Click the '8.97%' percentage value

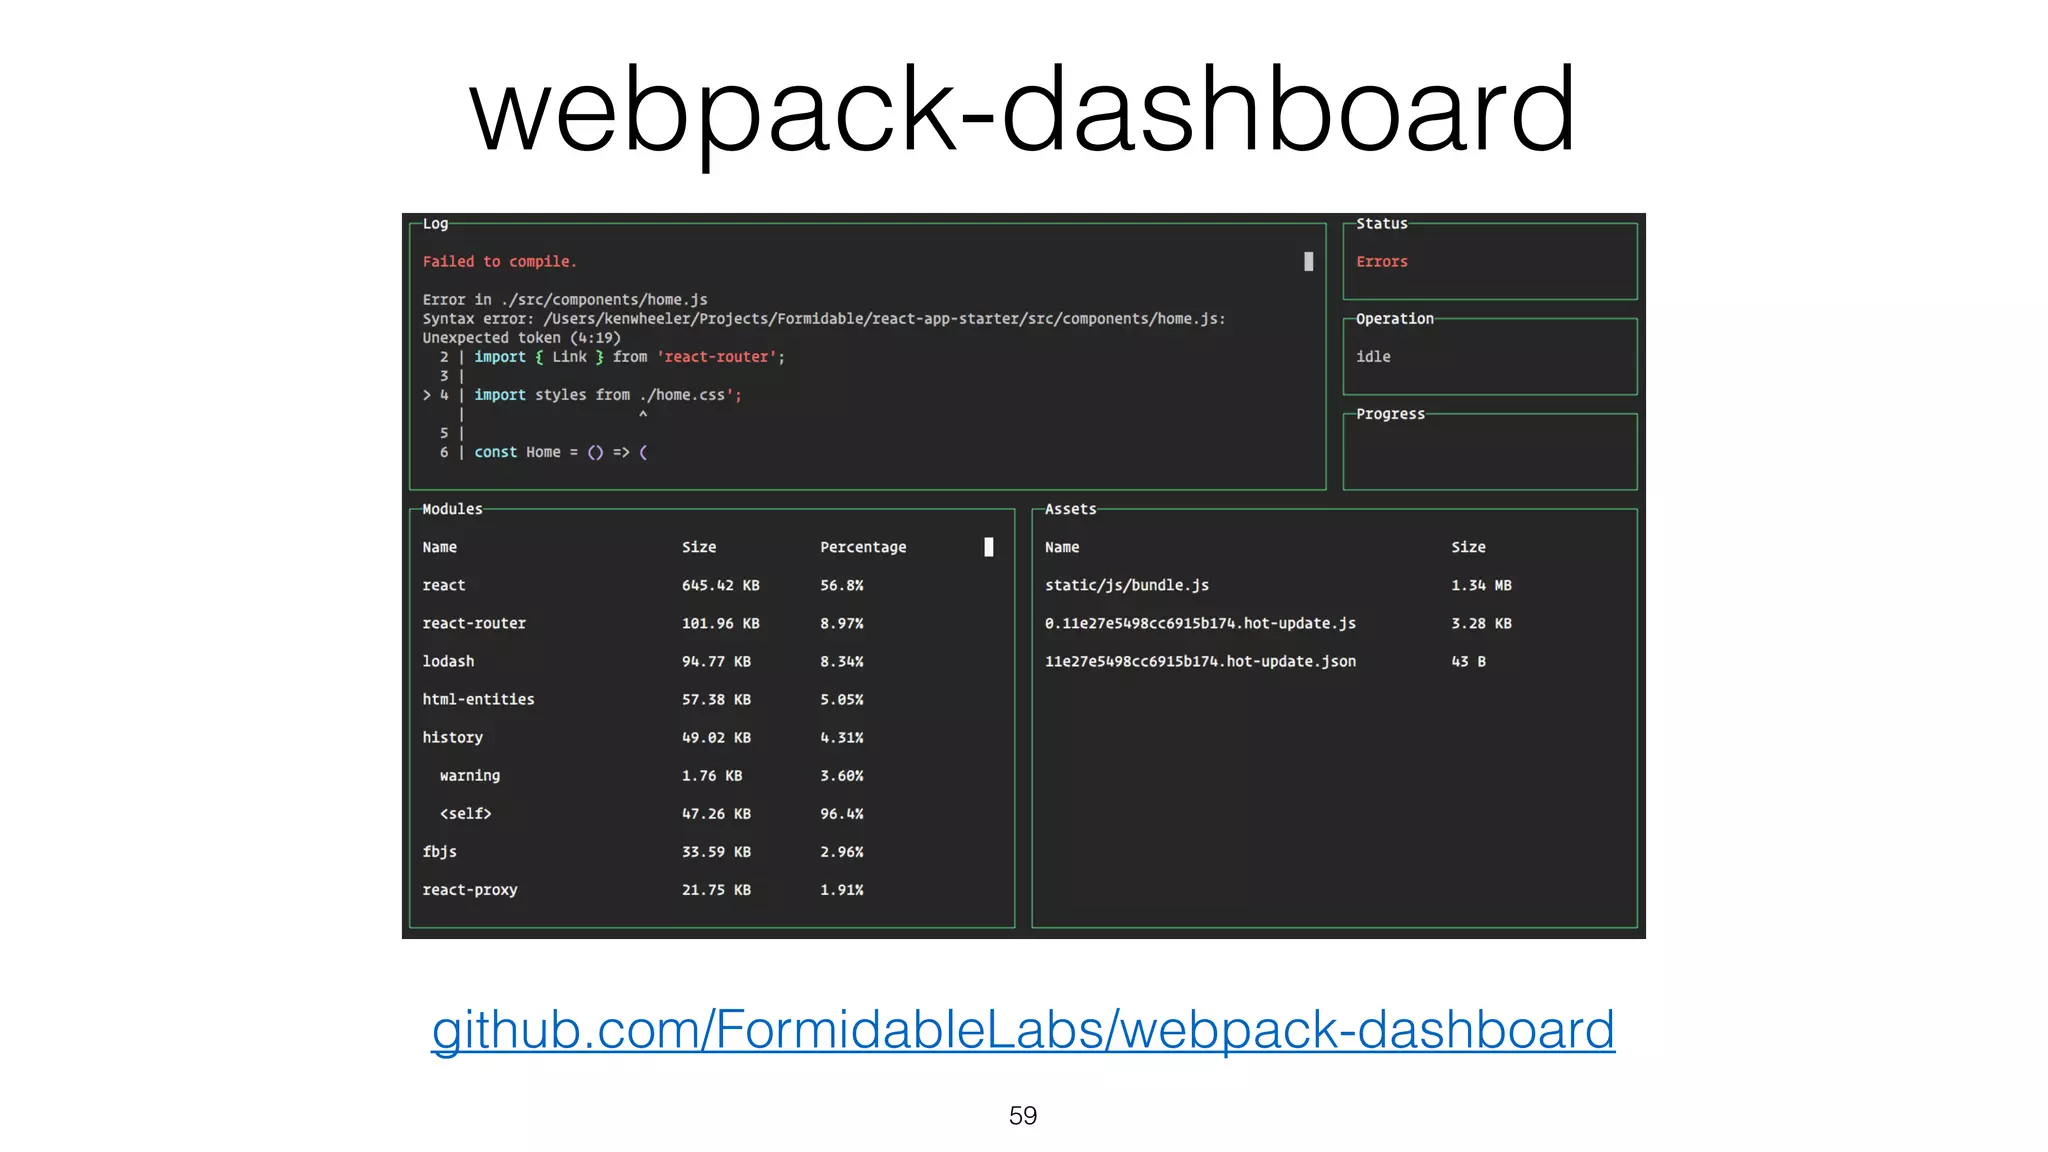842,623
